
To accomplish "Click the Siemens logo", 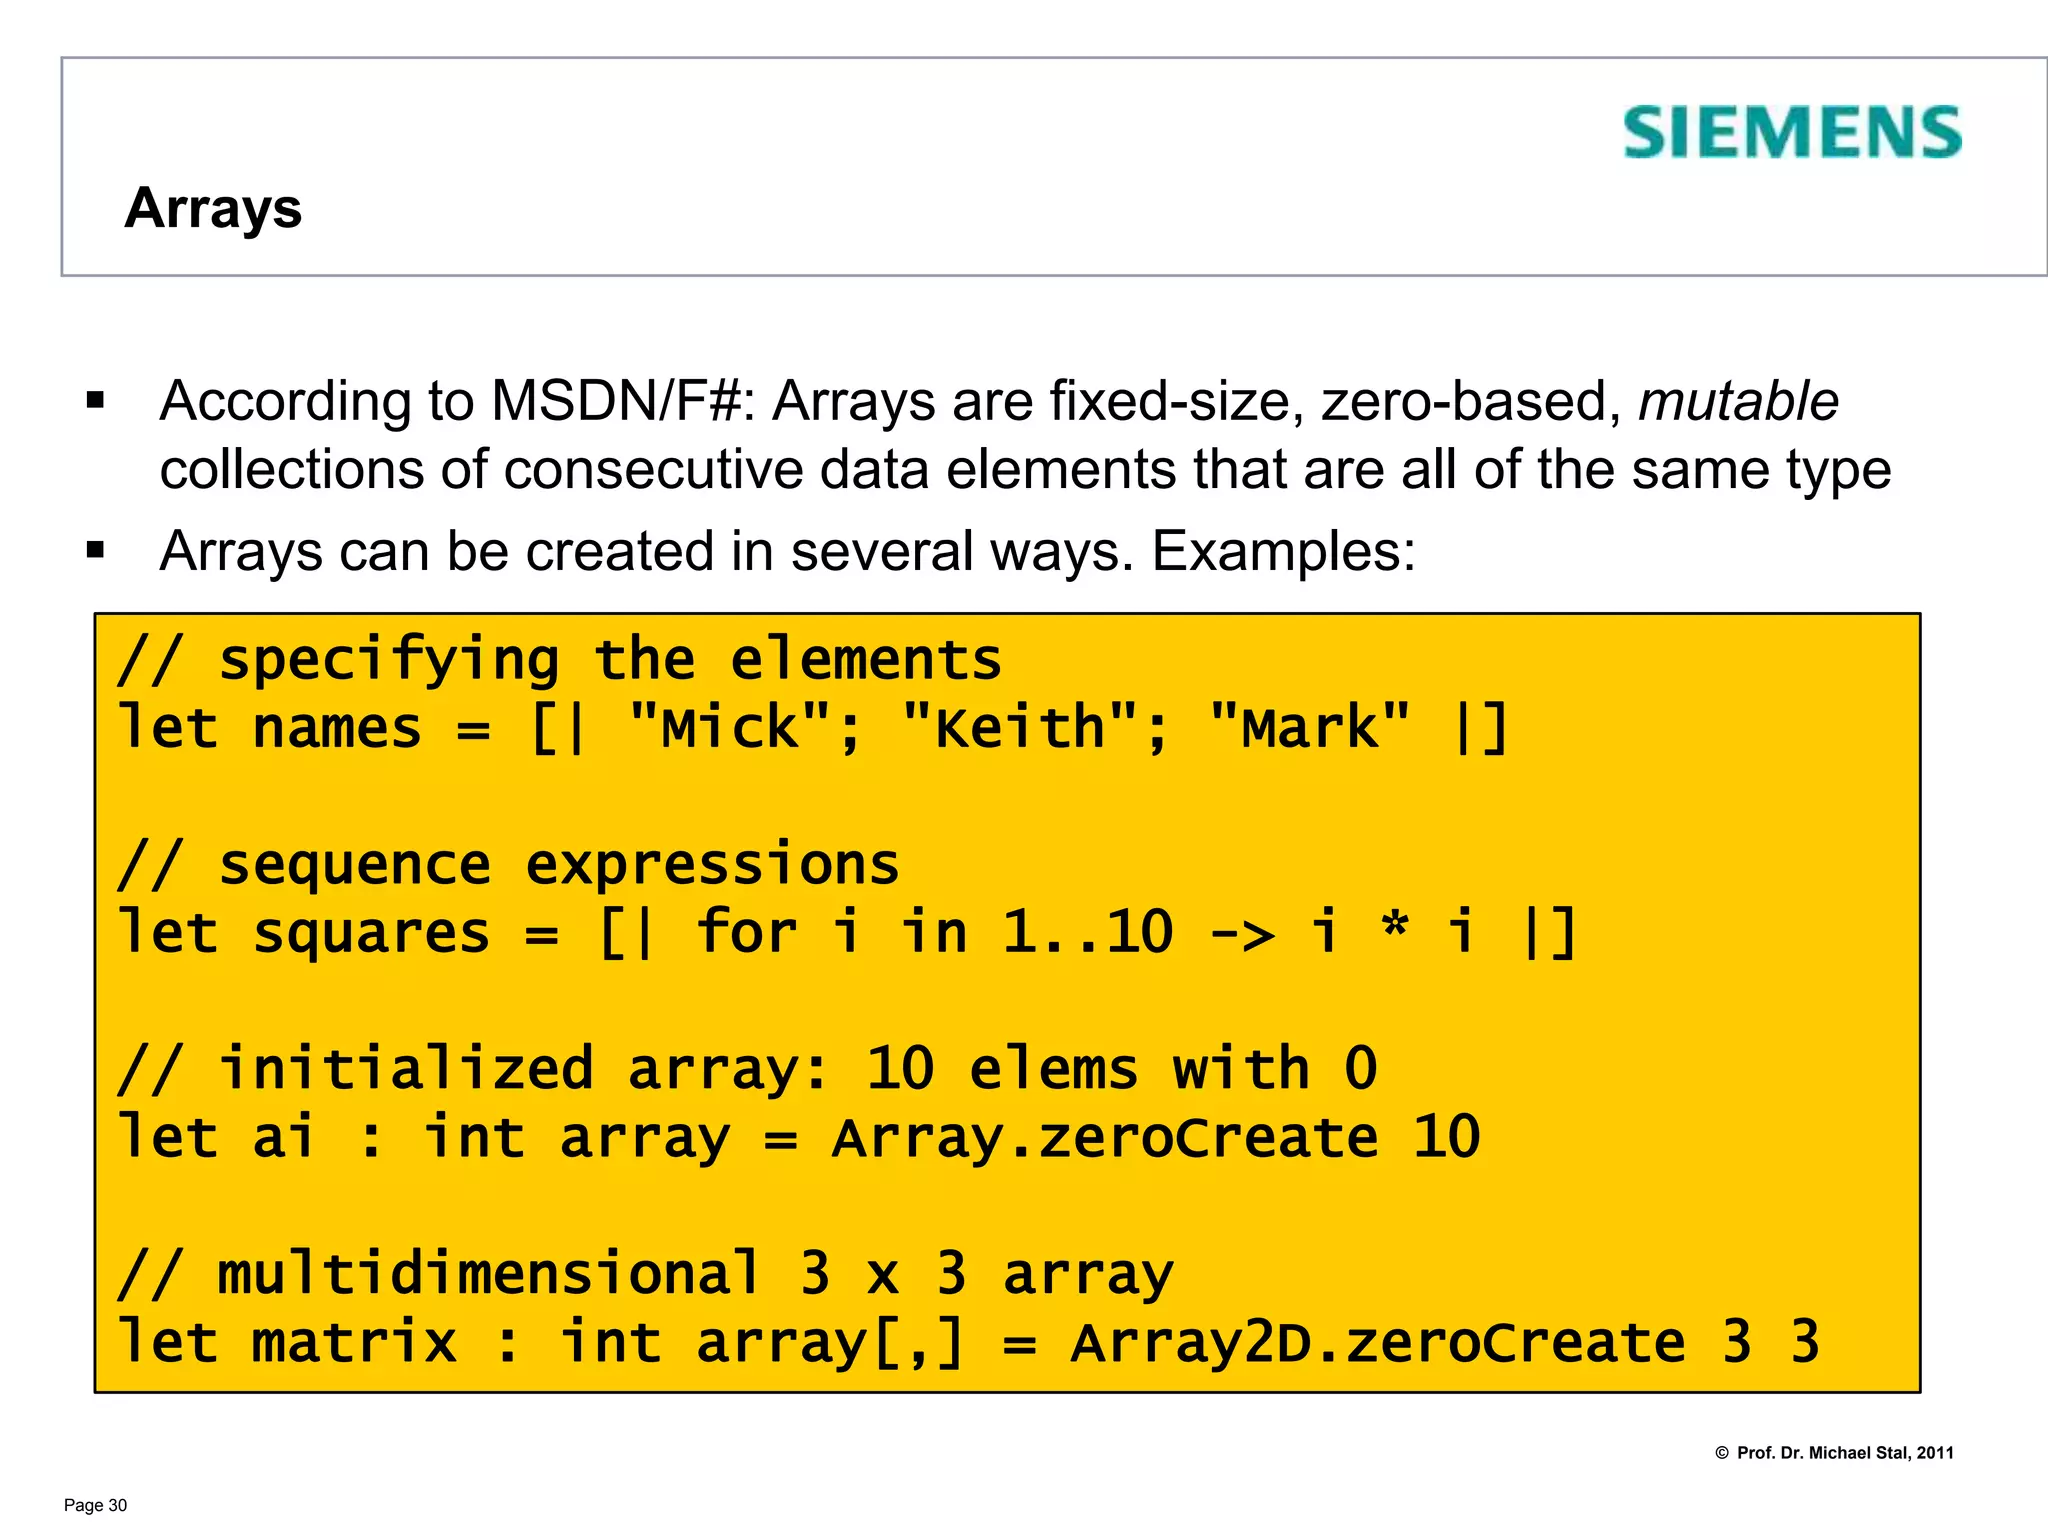I will click(x=1791, y=133).
